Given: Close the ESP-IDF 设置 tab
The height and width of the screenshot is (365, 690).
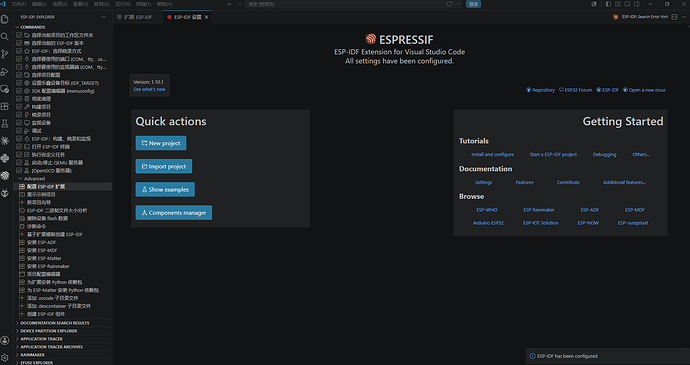Looking at the screenshot, I should pos(206,17).
